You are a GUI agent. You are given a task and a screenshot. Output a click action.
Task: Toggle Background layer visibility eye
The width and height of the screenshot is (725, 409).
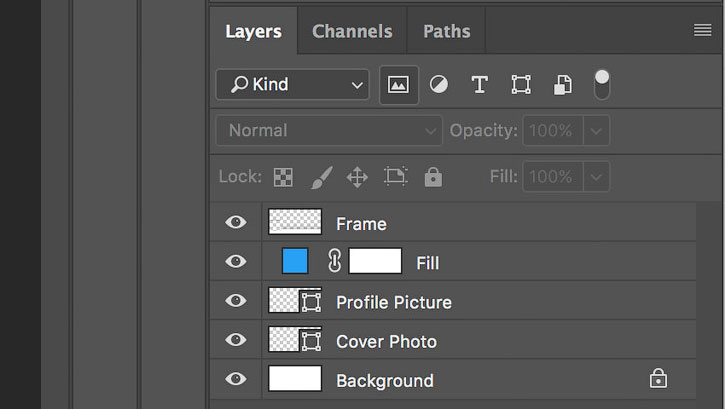click(236, 379)
